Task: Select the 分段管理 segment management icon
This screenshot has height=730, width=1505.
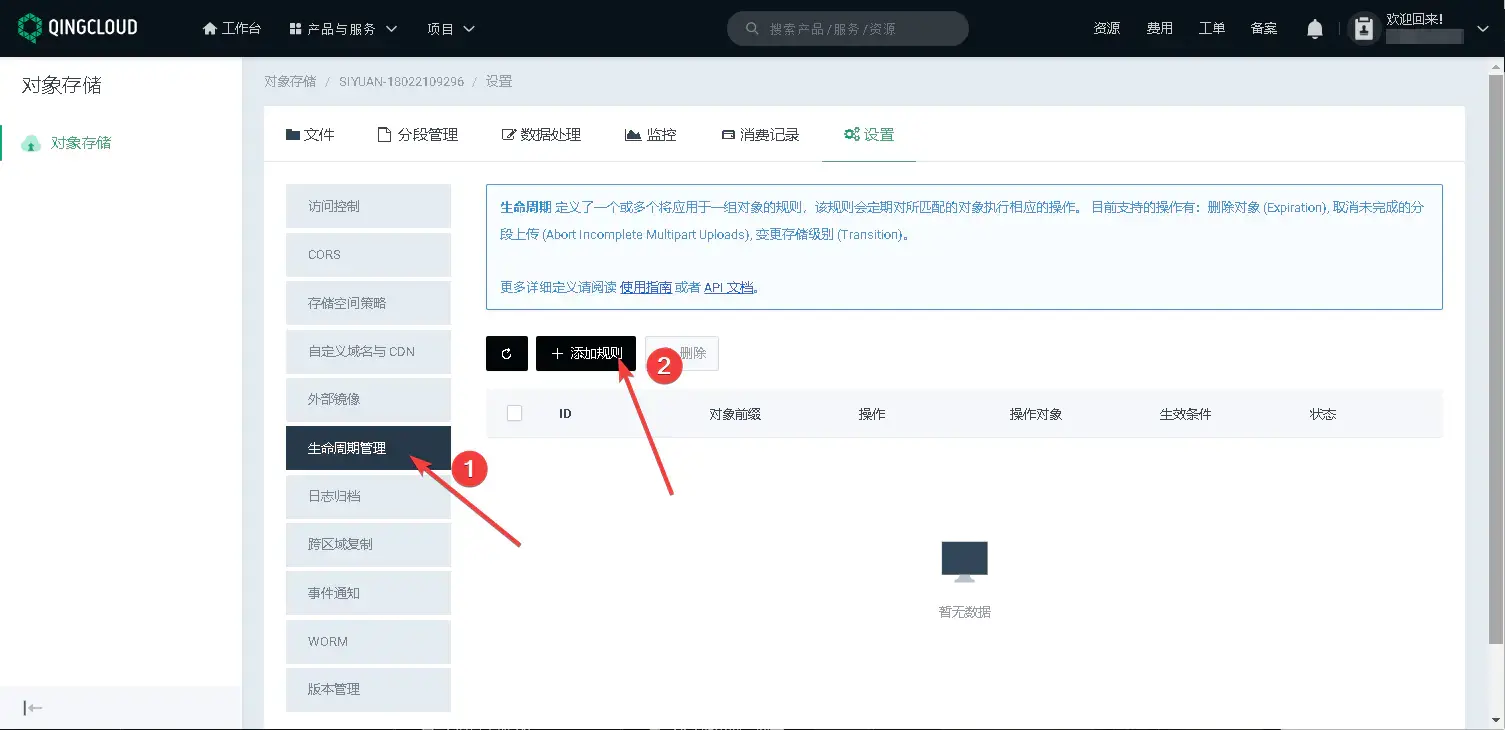Action: (383, 133)
